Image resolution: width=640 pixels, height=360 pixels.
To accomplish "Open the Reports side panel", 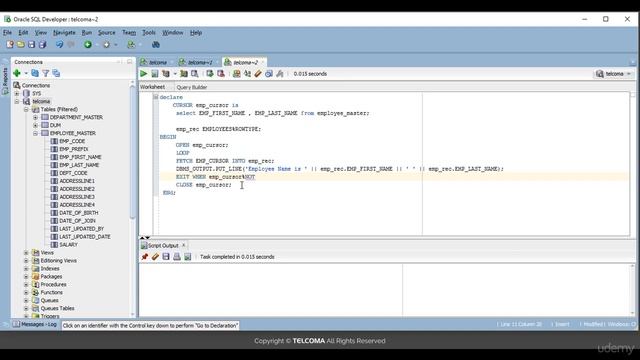I will (x=5, y=81).
